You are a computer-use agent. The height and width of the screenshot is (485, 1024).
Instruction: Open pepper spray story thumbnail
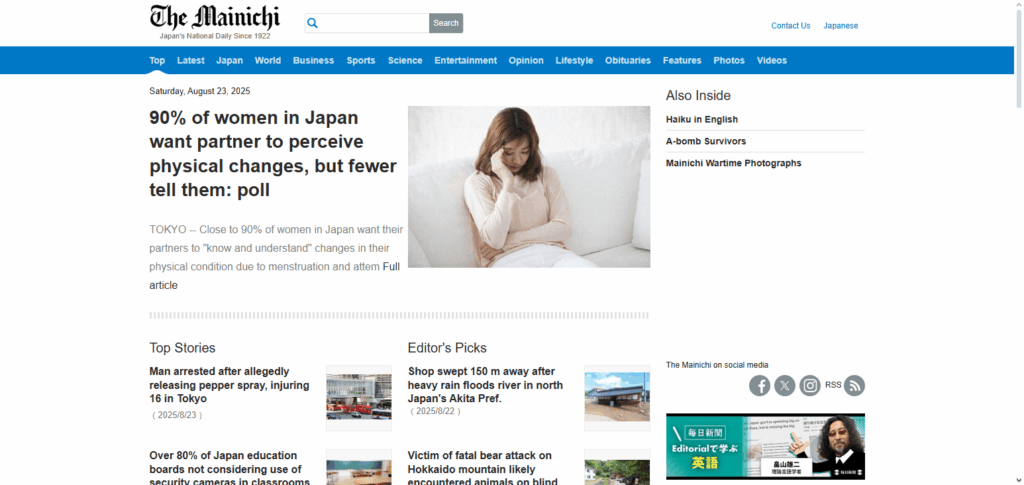click(359, 398)
